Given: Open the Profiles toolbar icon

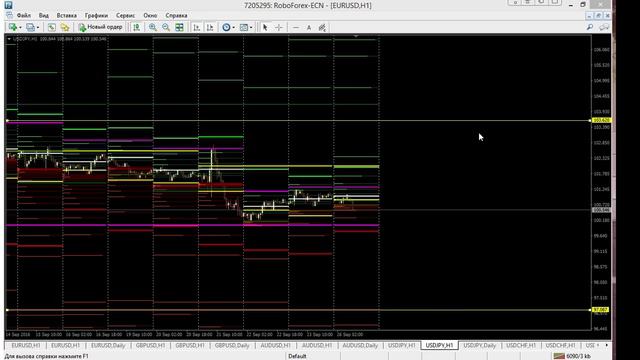Looking at the screenshot, I should coord(30,27).
